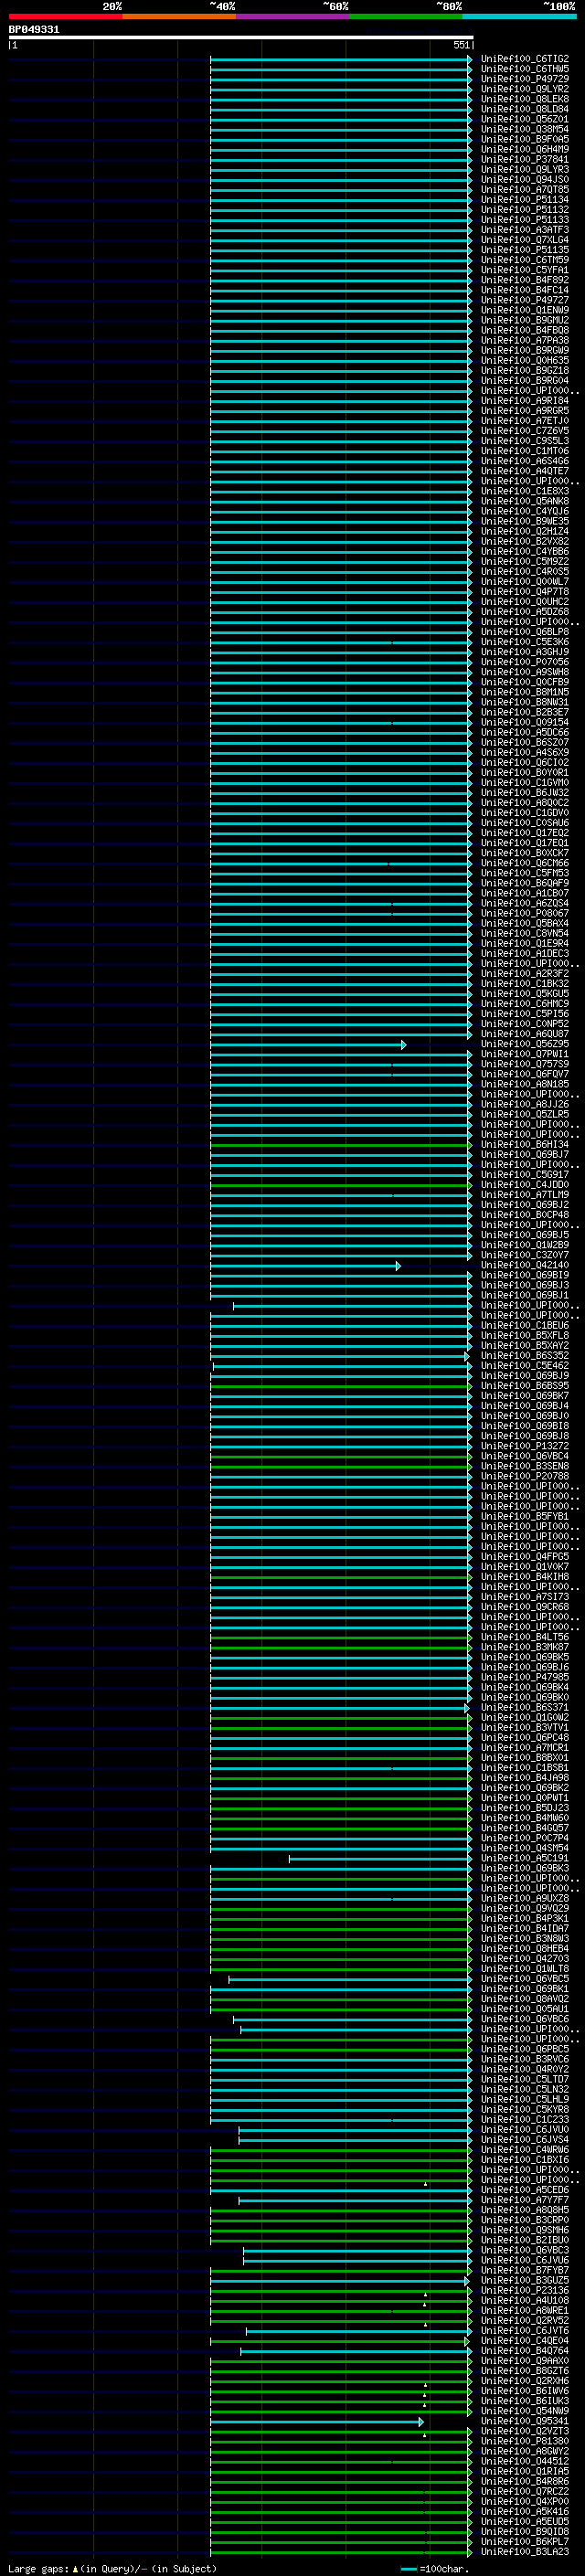
Task: Select the green ~80% identity legend segment
Action: [x=406, y=16]
